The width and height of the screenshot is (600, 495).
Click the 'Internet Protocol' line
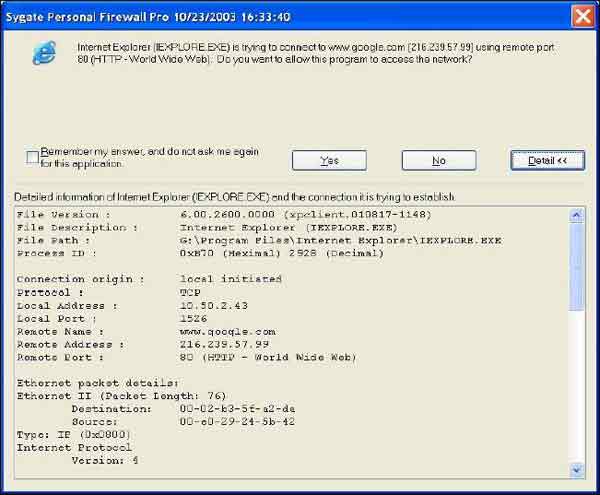[x=74, y=448]
